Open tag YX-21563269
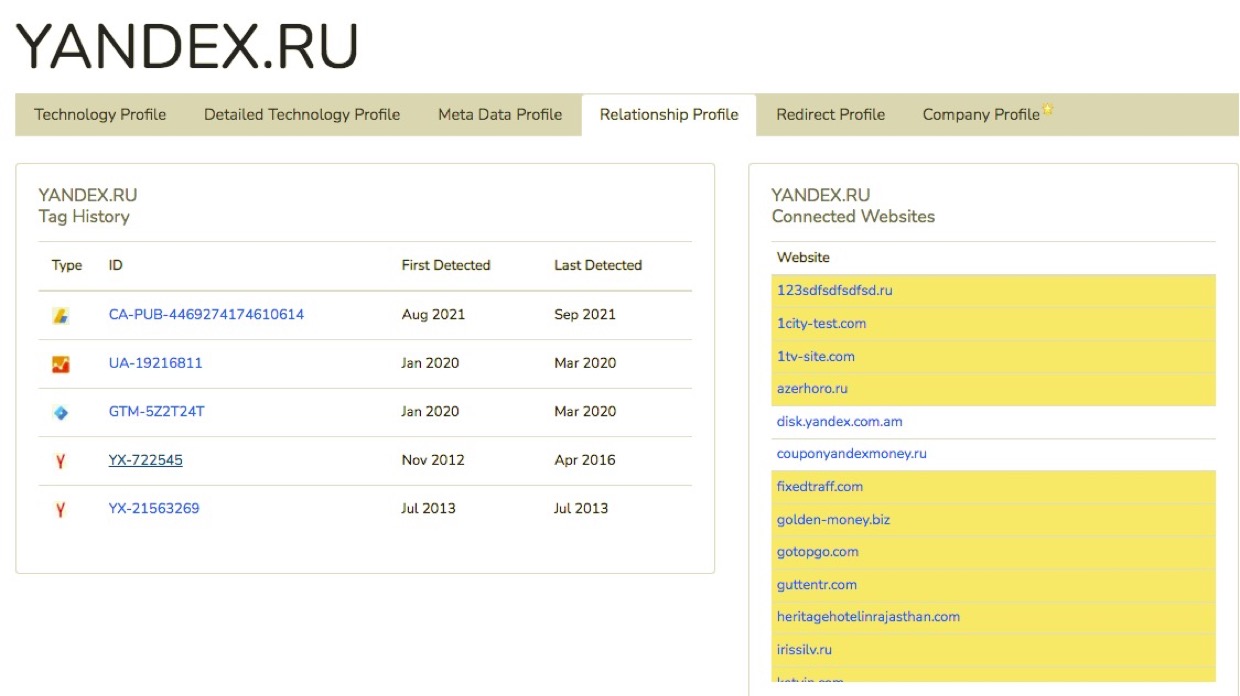The height and width of the screenshot is (696, 1240). click(x=154, y=508)
